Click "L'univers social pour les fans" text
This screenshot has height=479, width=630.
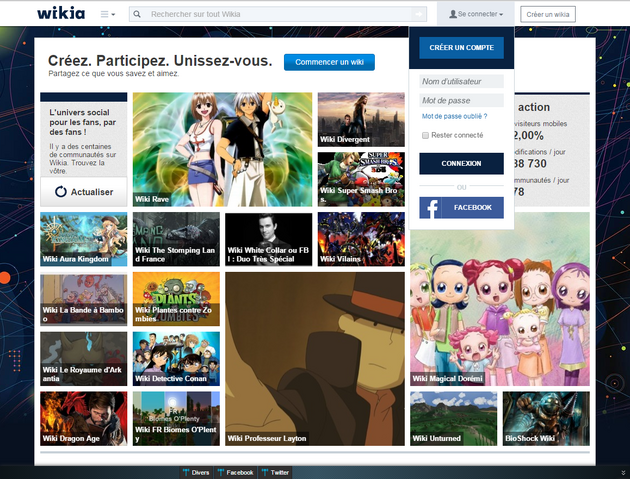[83, 122]
